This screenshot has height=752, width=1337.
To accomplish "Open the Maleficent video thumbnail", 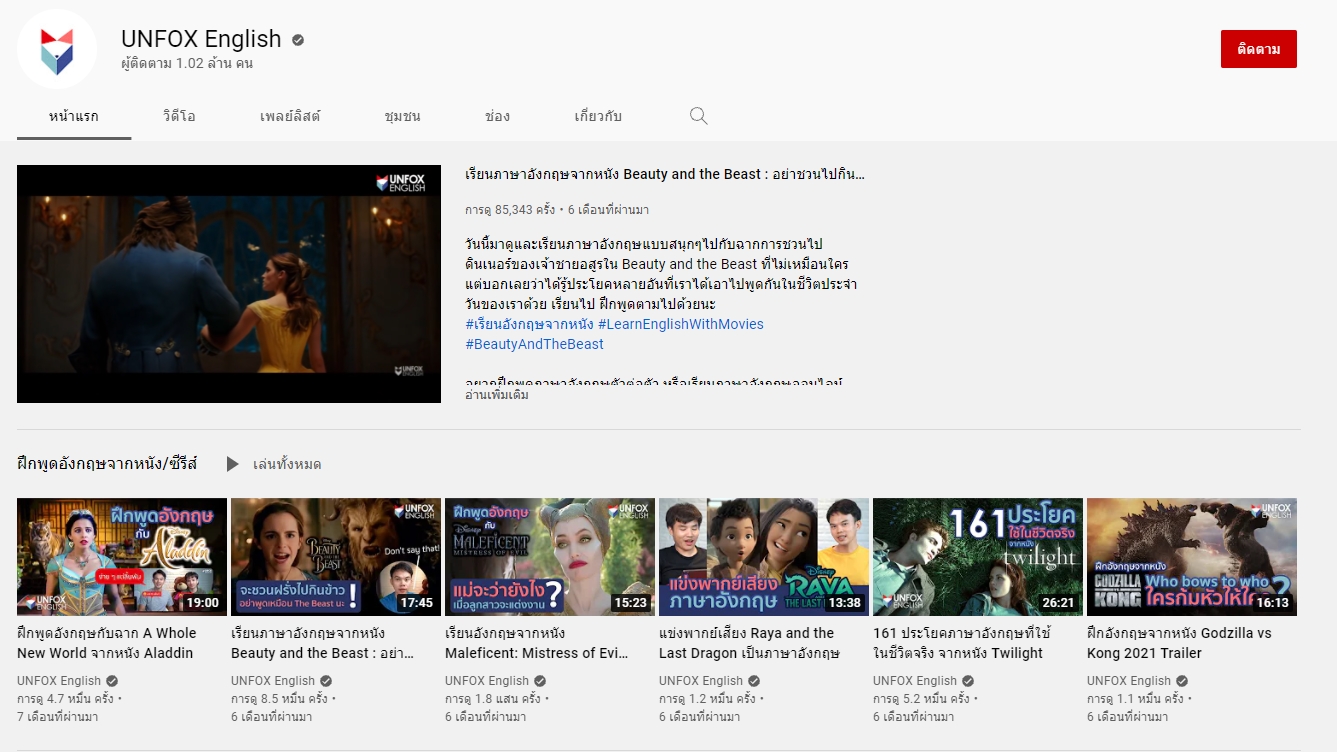I will (x=550, y=556).
